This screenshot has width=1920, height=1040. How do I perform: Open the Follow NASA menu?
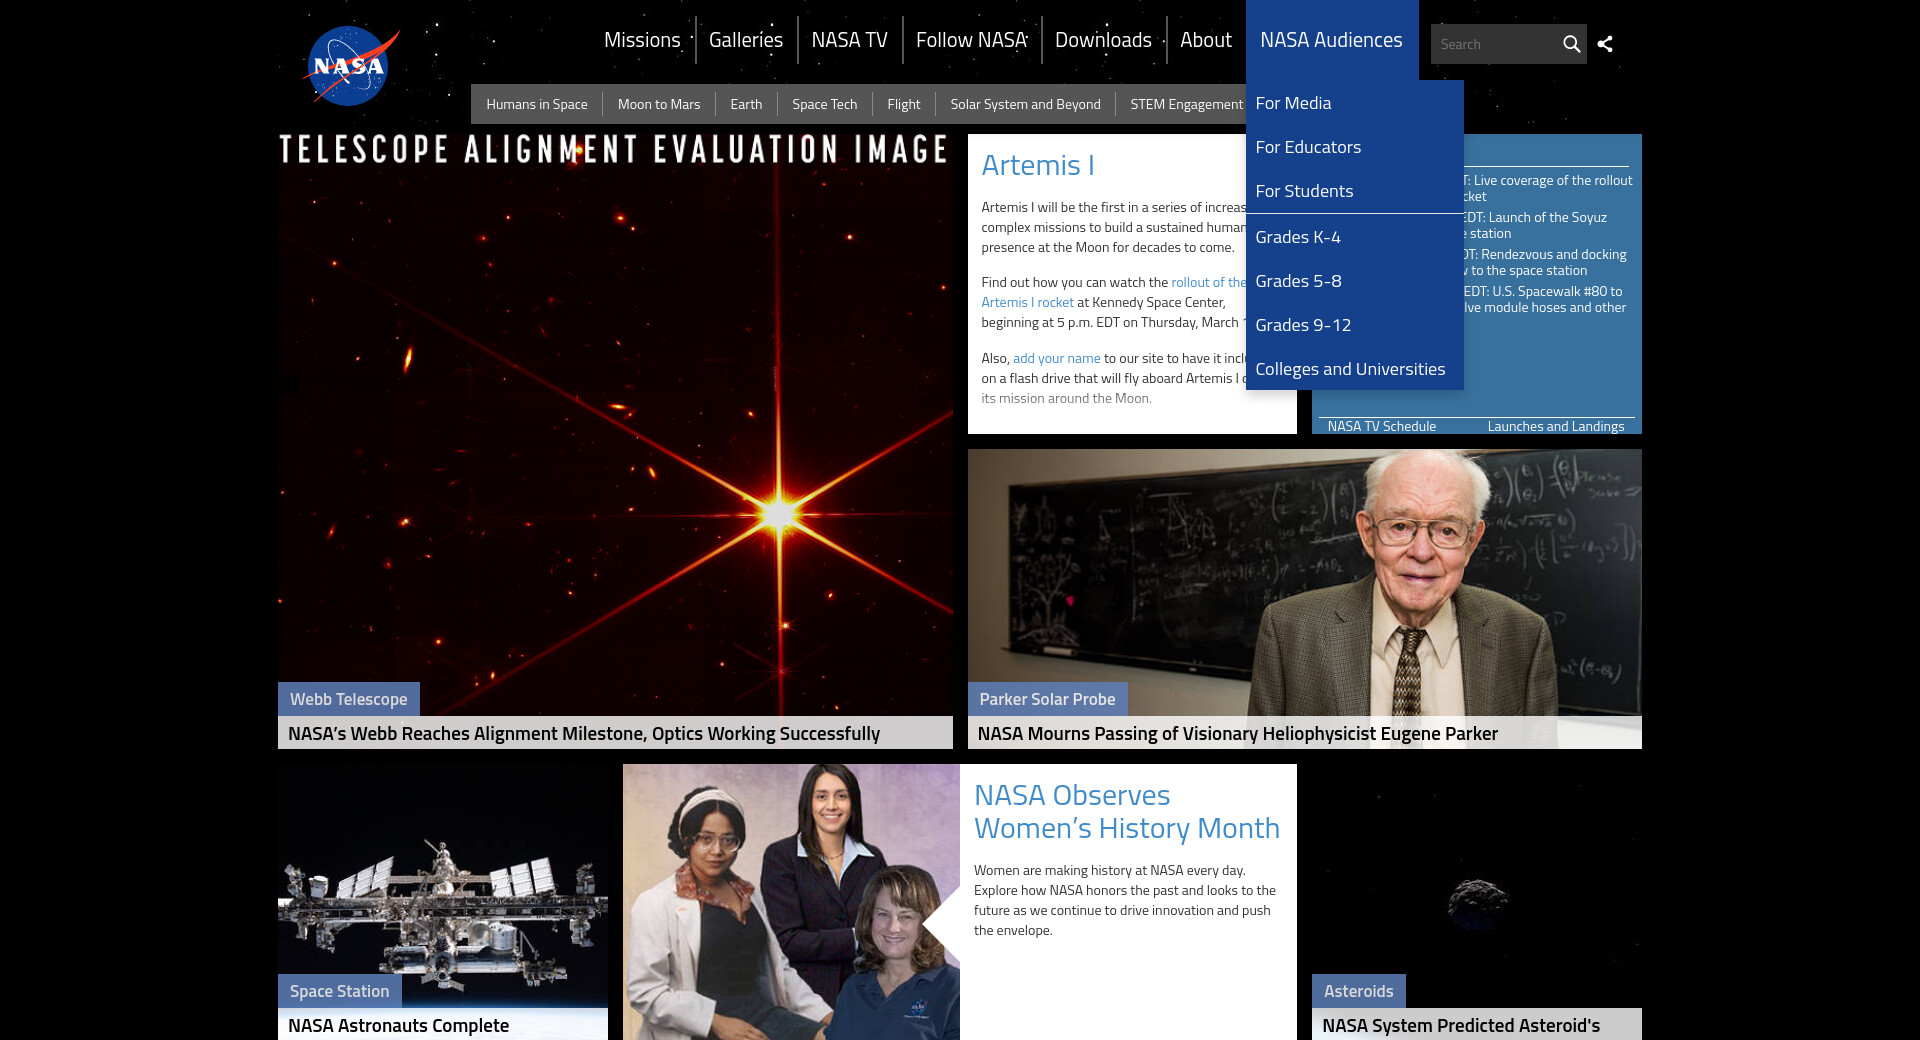point(972,40)
